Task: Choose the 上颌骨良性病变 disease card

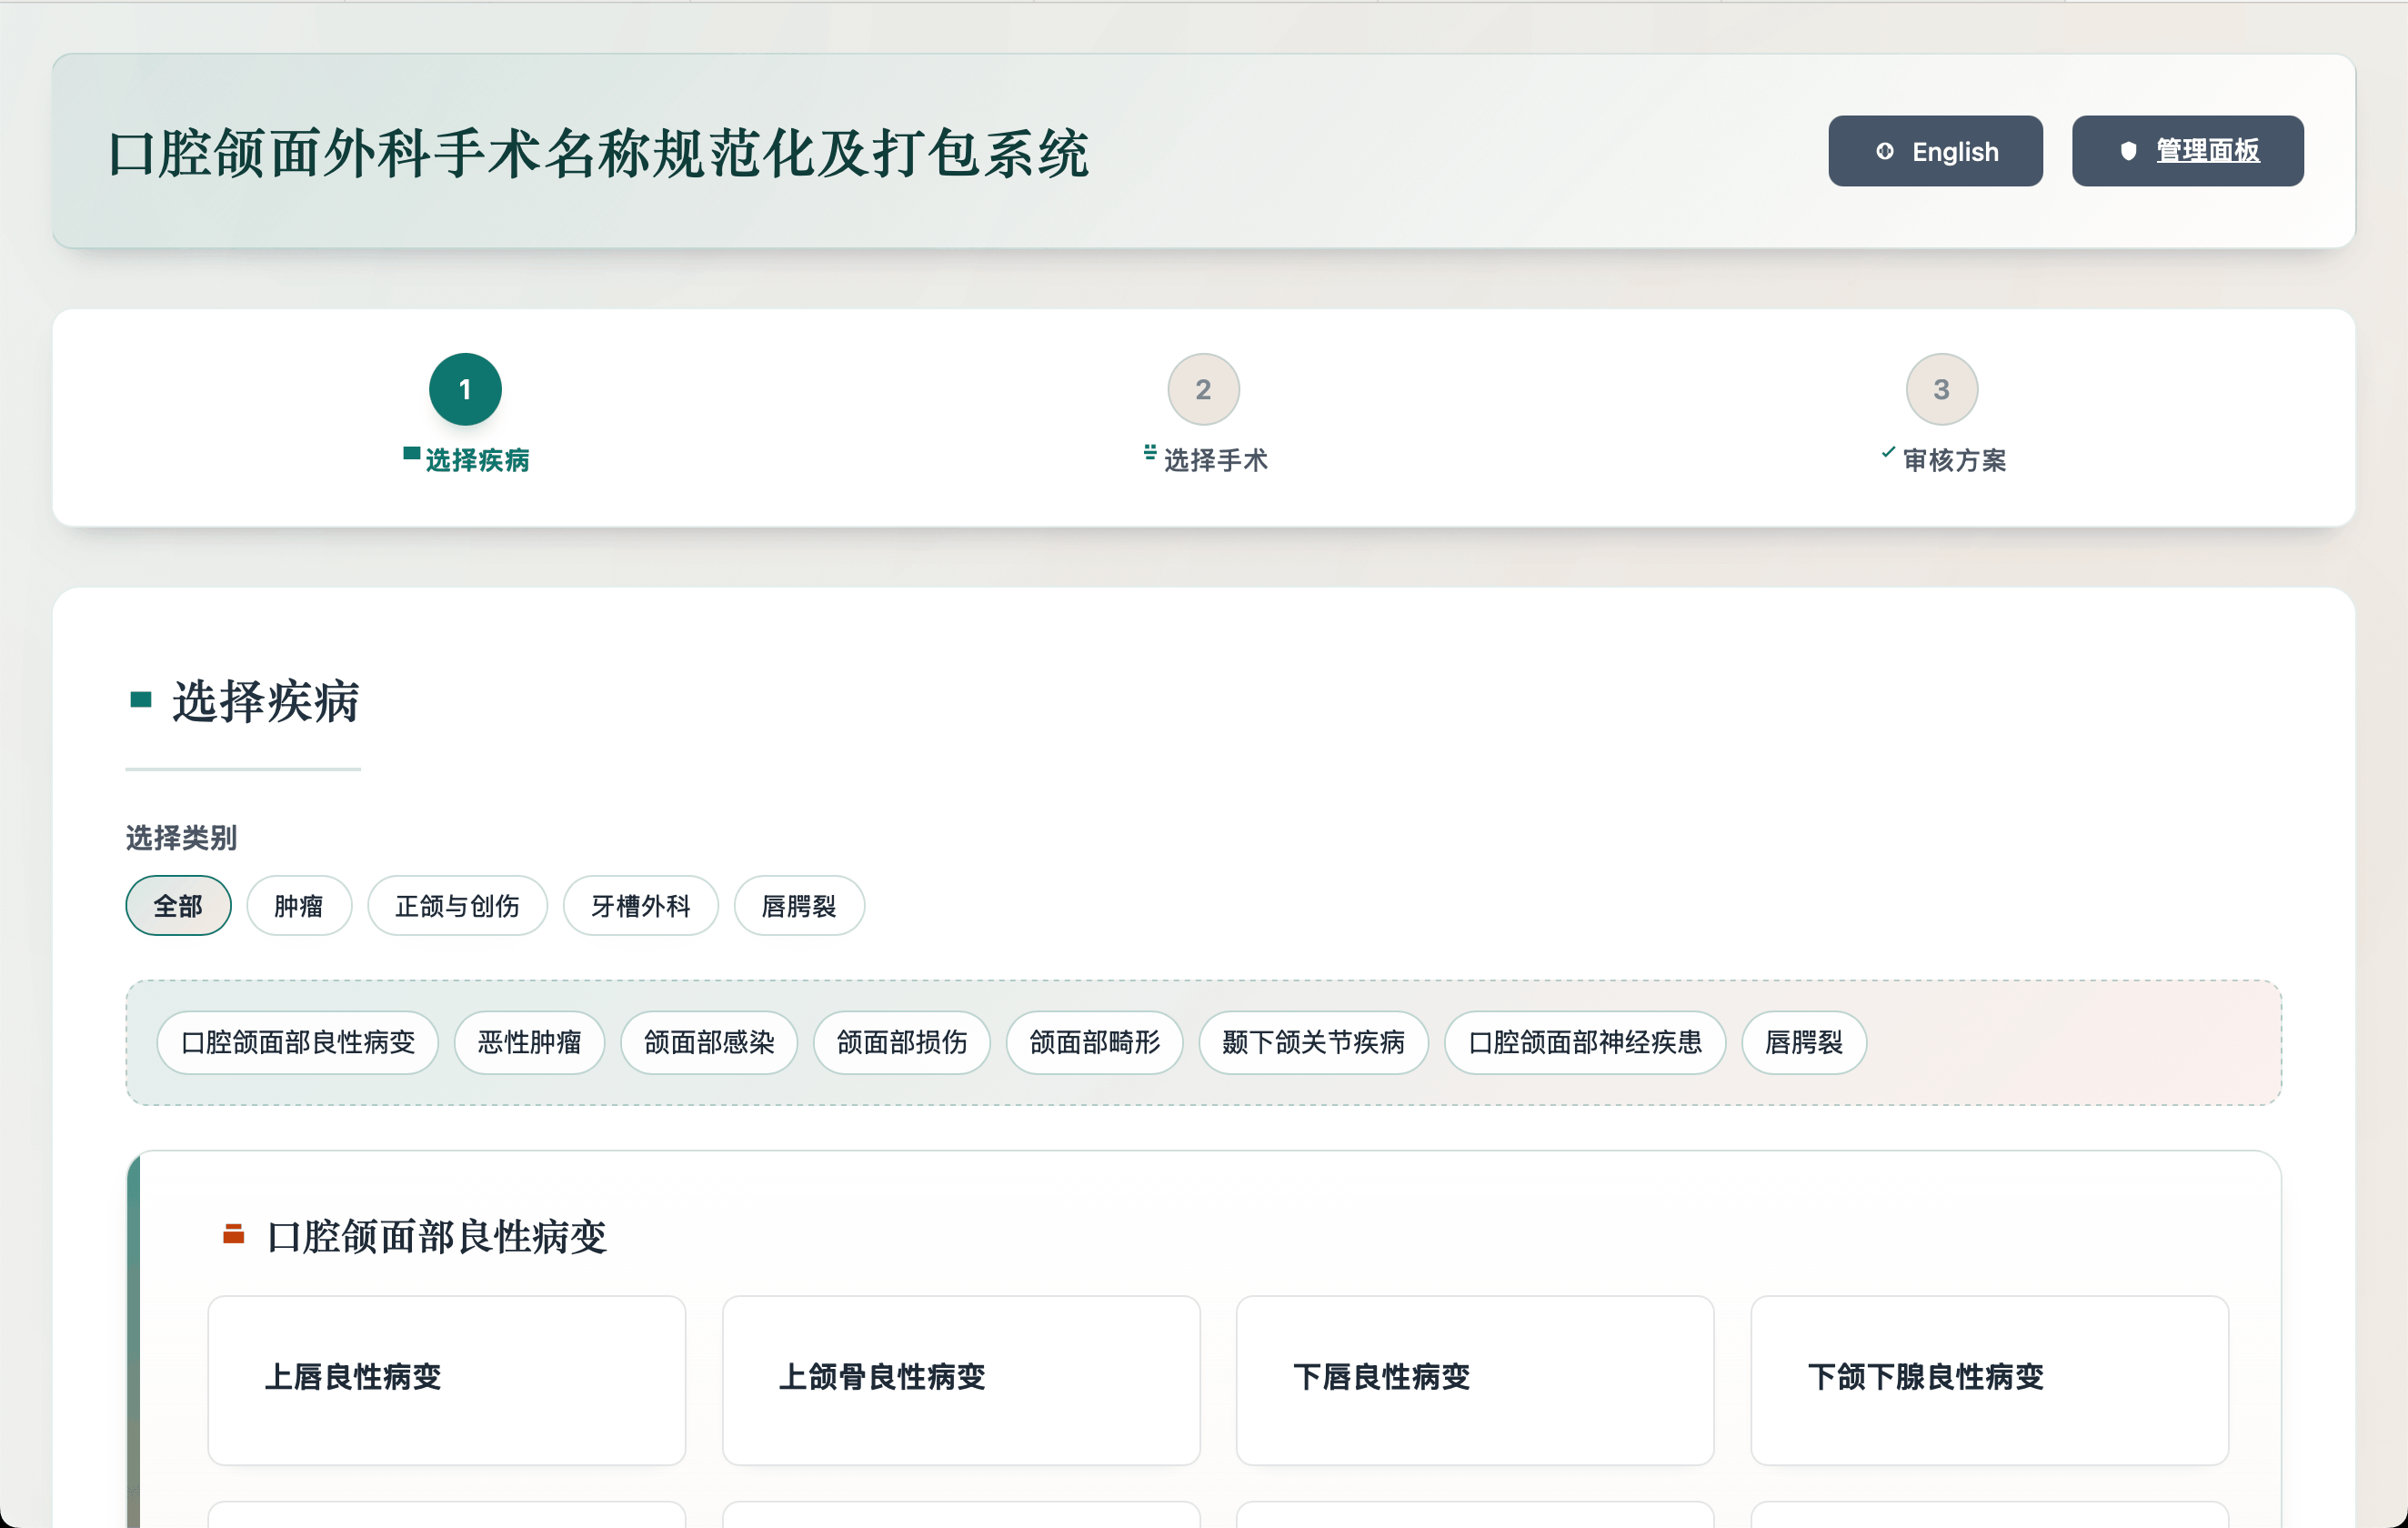Action: (x=961, y=1381)
